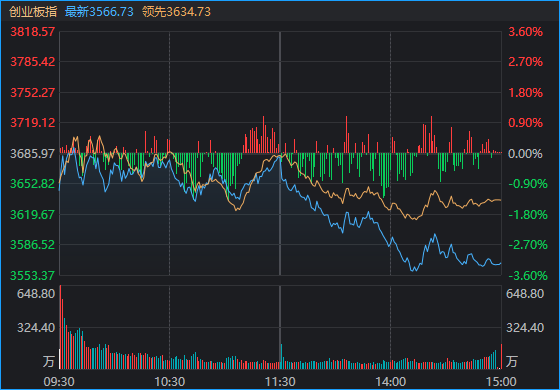
Task: Click the 创业板指 index title
Action: click(x=33, y=12)
